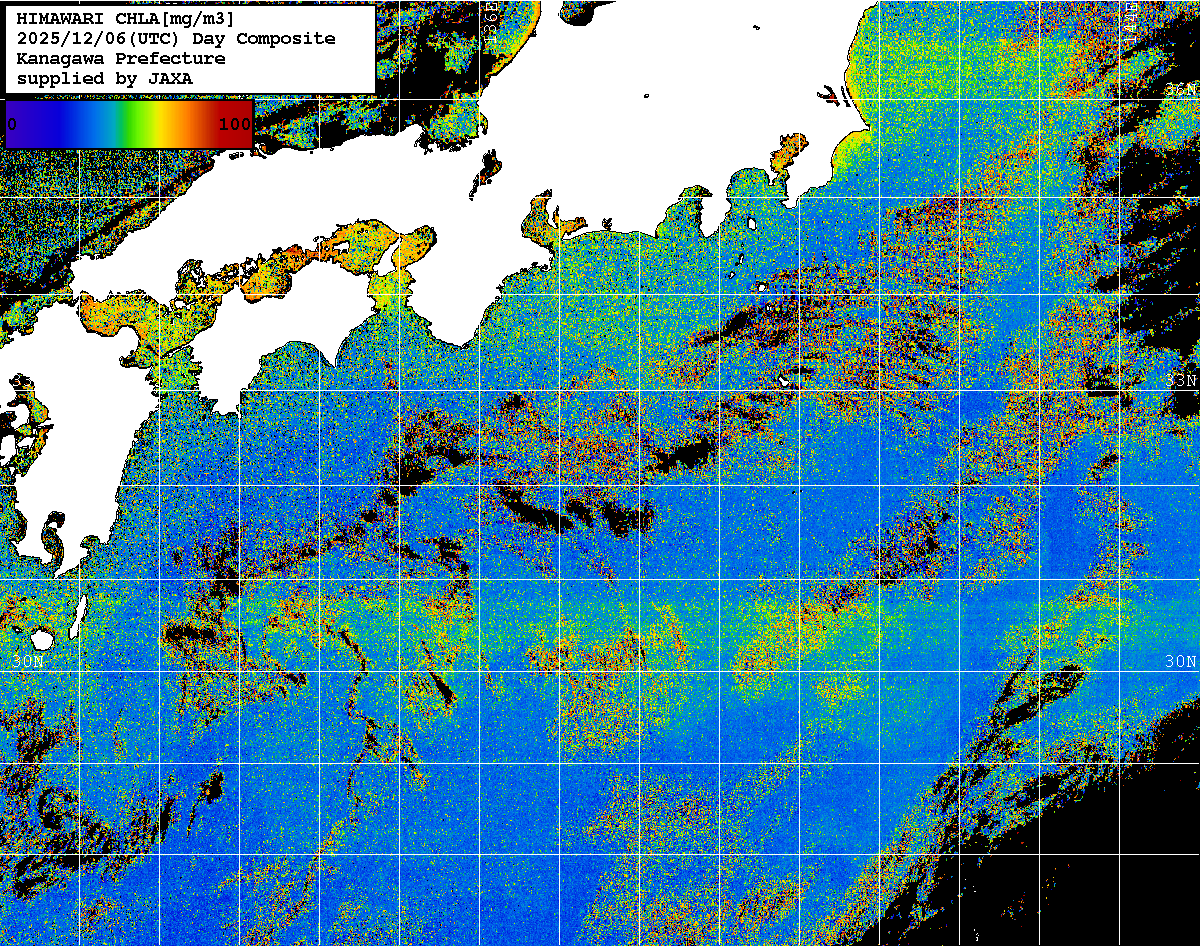The image size is (1200, 946).
Task: Click the 36N latitude label at right edge
Action: pyautogui.click(x=1181, y=90)
